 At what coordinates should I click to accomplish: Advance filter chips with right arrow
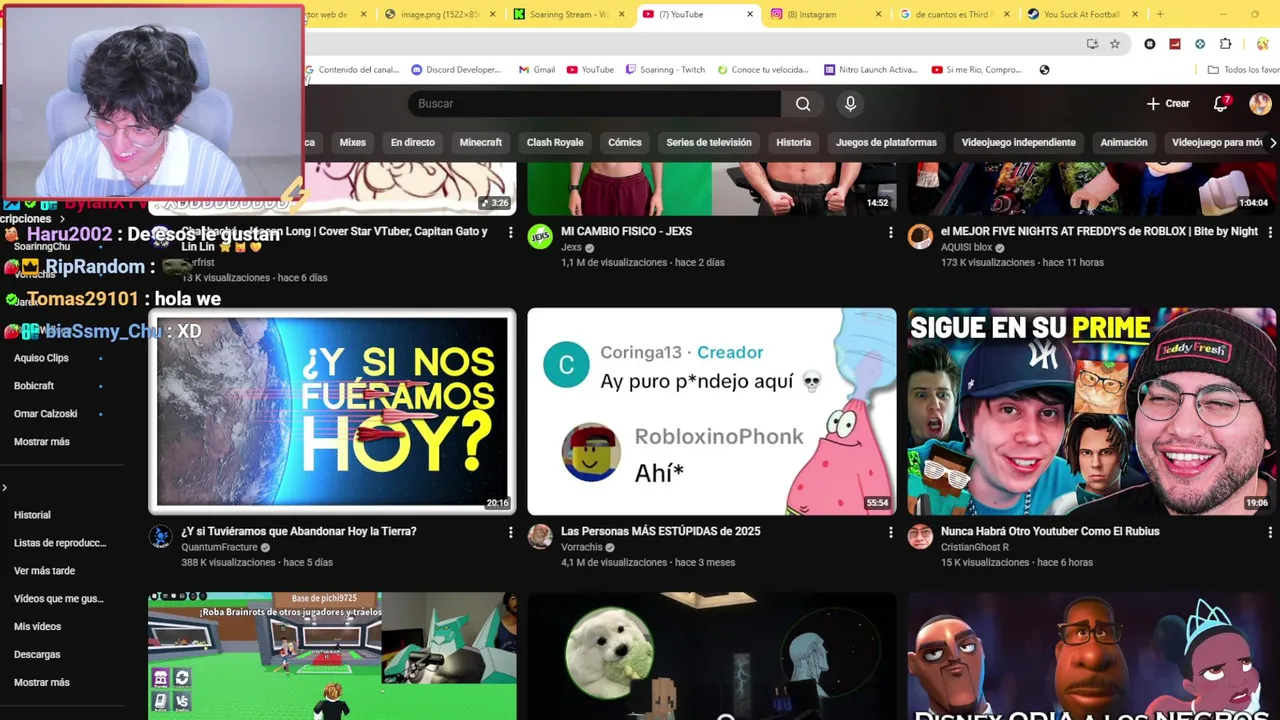click(x=1272, y=143)
